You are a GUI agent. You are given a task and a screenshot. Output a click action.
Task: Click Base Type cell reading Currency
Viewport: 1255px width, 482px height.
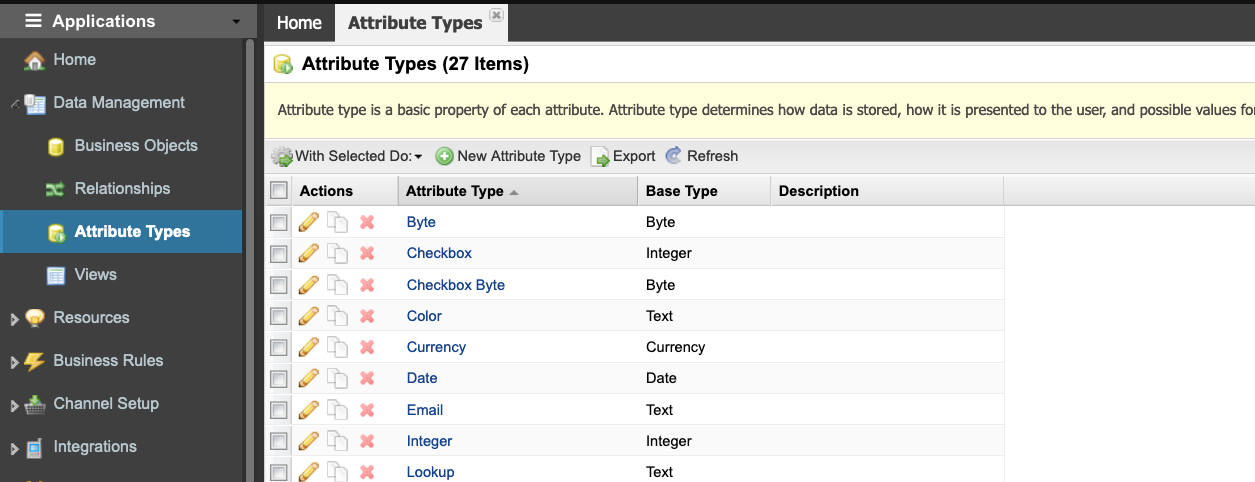676,347
